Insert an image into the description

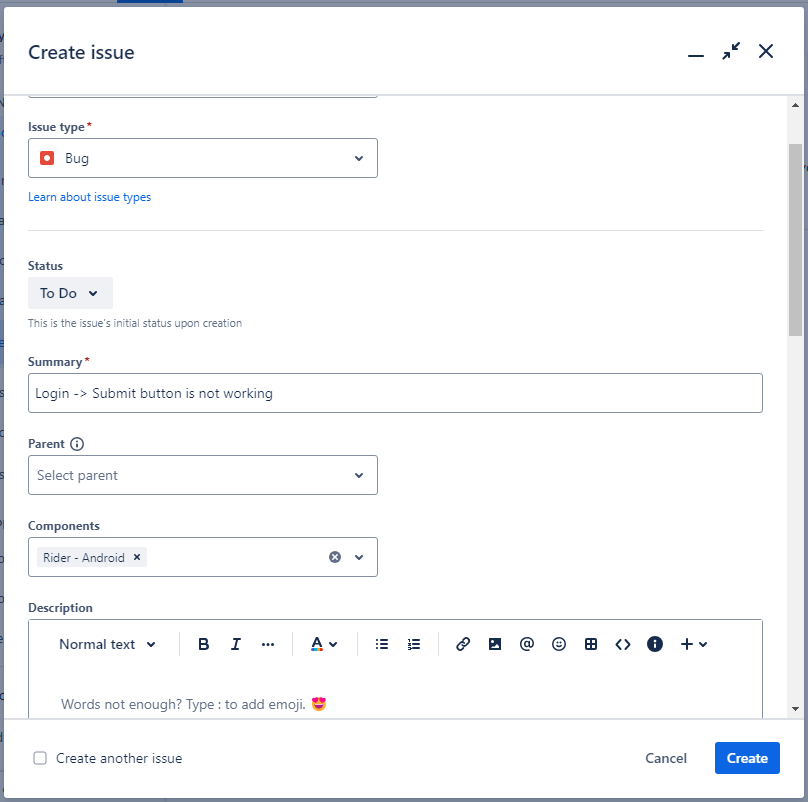[x=495, y=645]
